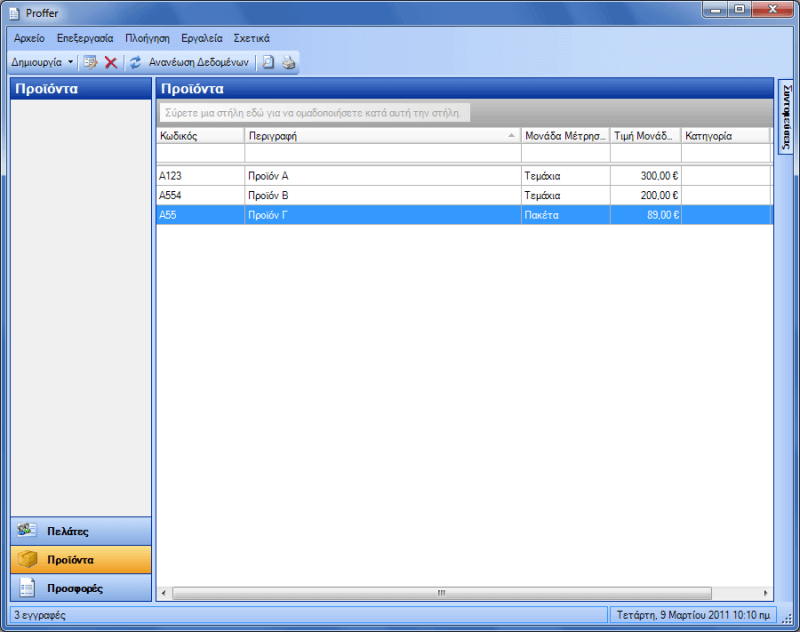The image size is (800, 632).
Task: Open the Εργαλεία menu
Action: [x=201, y=38]
